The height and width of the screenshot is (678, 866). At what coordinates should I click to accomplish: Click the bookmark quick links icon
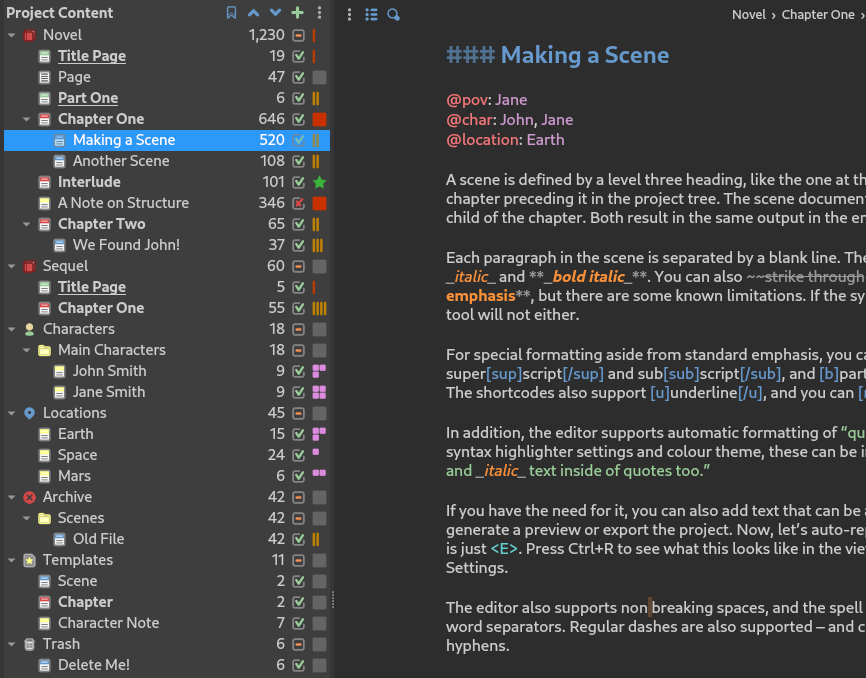point(231,13)
